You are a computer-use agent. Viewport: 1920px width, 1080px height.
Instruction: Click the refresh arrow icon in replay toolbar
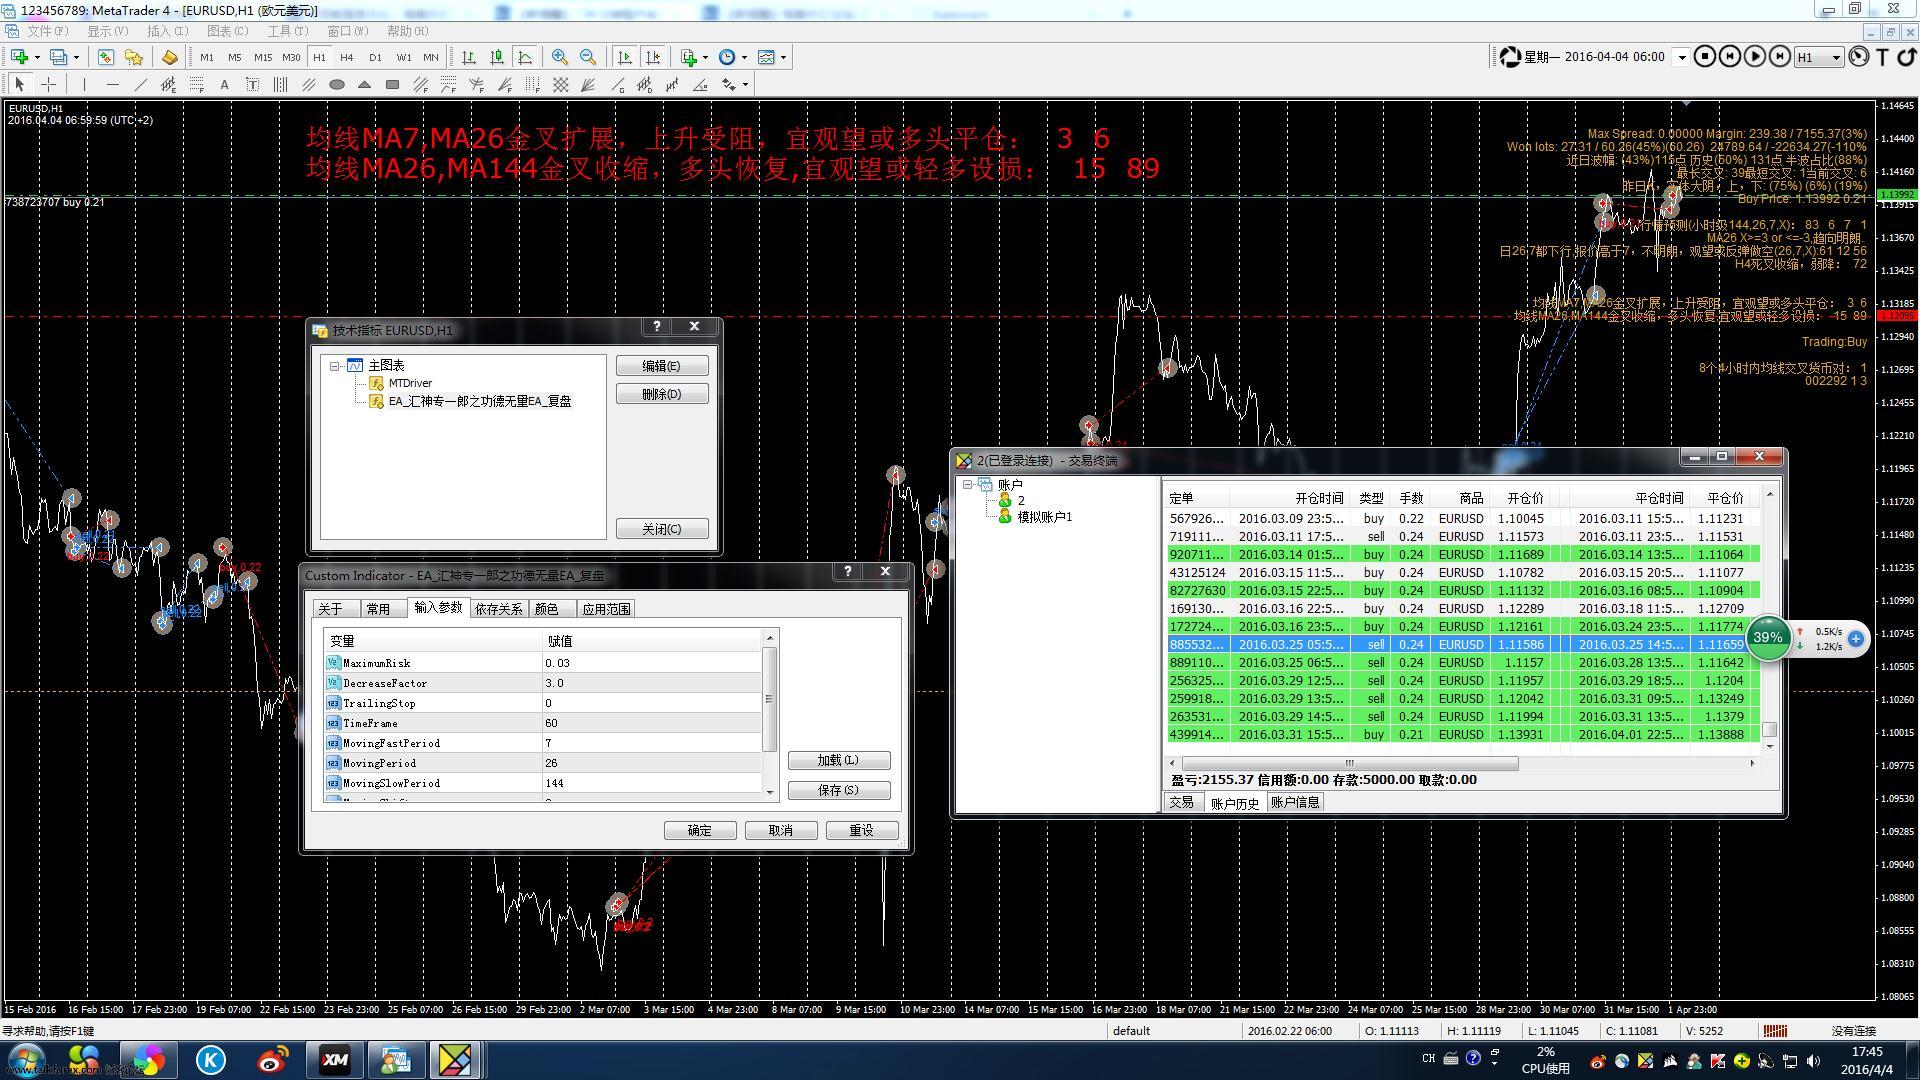click(1907, 57)
